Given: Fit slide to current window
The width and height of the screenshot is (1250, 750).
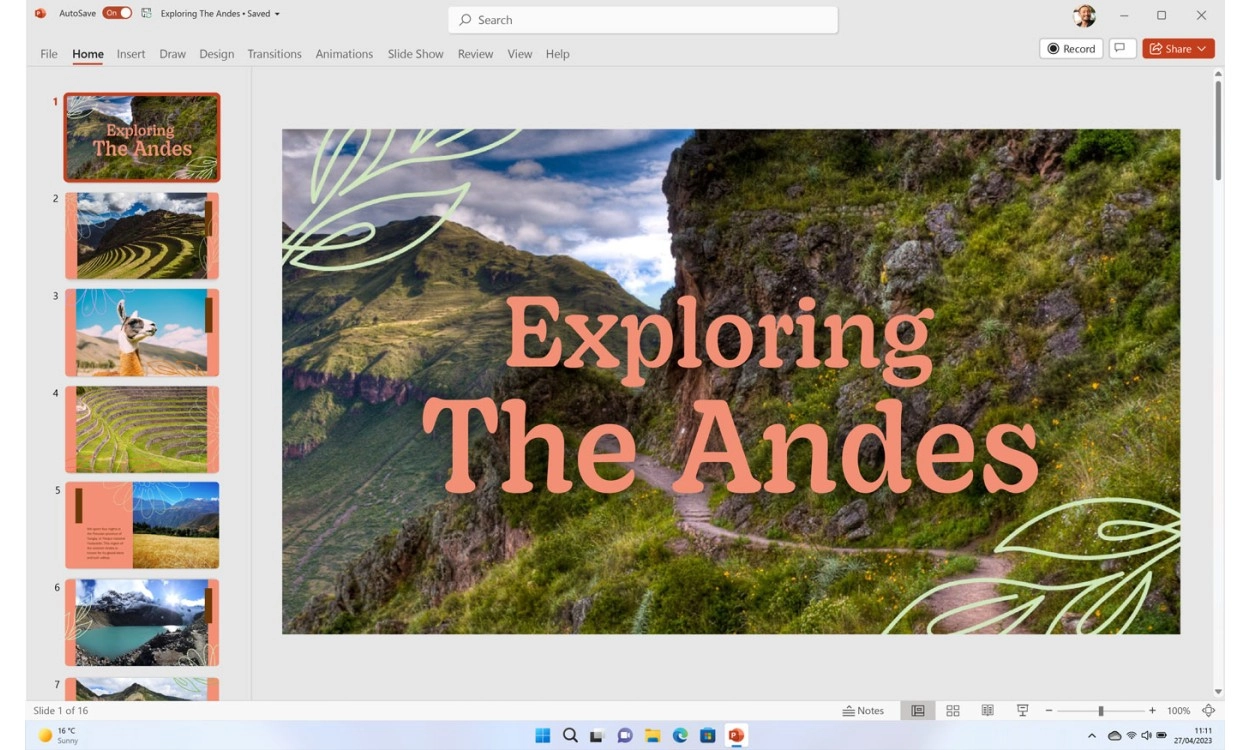Looking at the screenshot, I should click(1208, 710).
